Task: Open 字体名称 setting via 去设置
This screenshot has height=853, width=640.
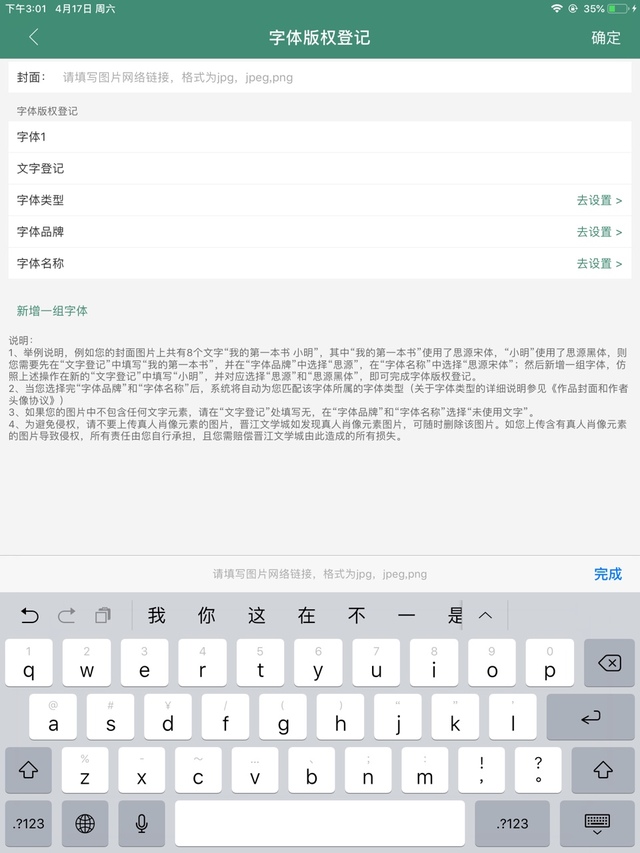Action: pyautogui.click(x=599, y=264)
